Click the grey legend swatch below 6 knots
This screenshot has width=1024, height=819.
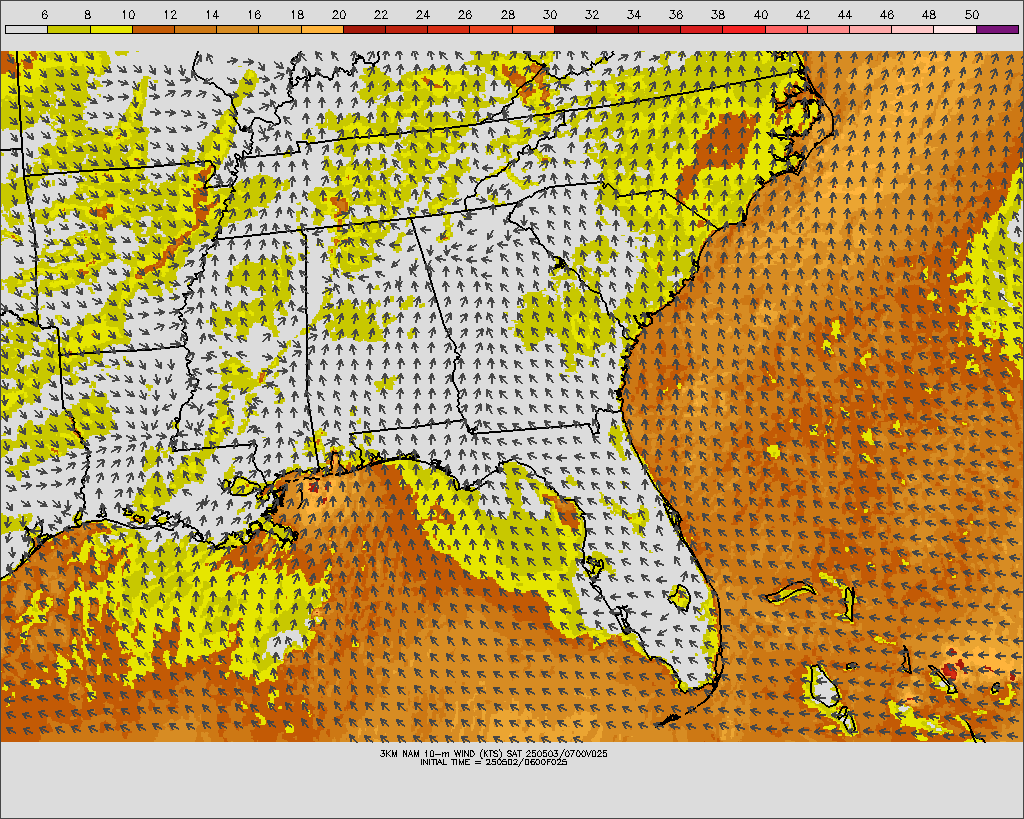tap(26, 29)
